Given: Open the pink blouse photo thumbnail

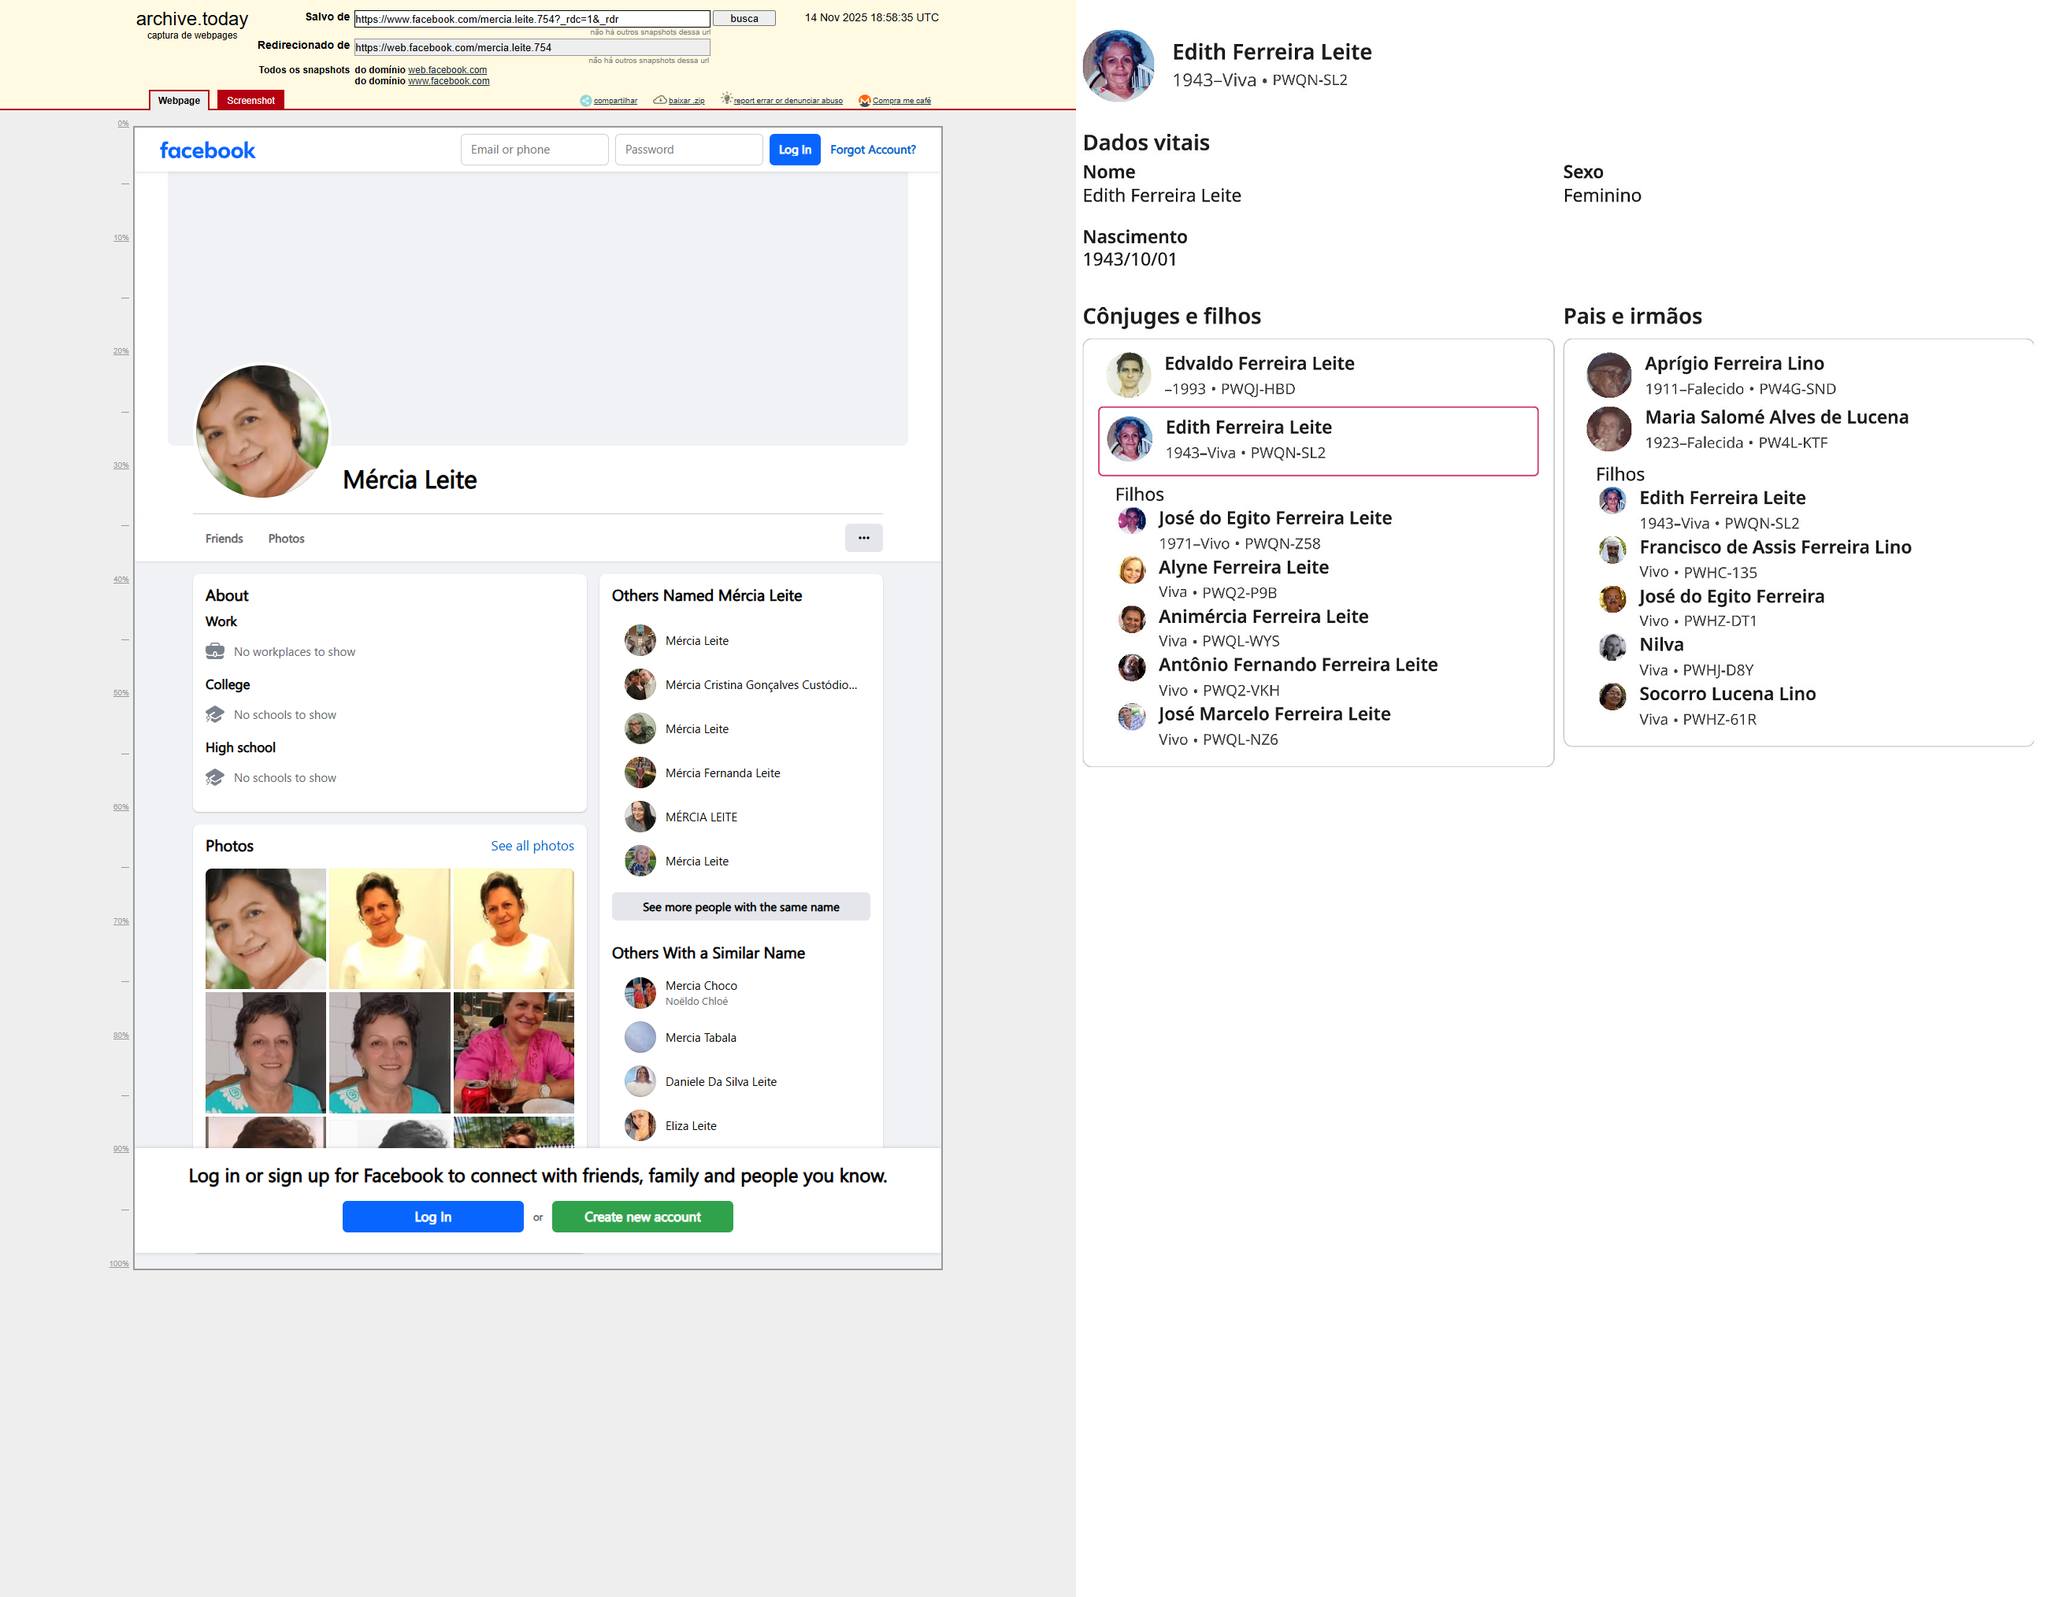Looking at the screenshot, I should click(513, 1052).
